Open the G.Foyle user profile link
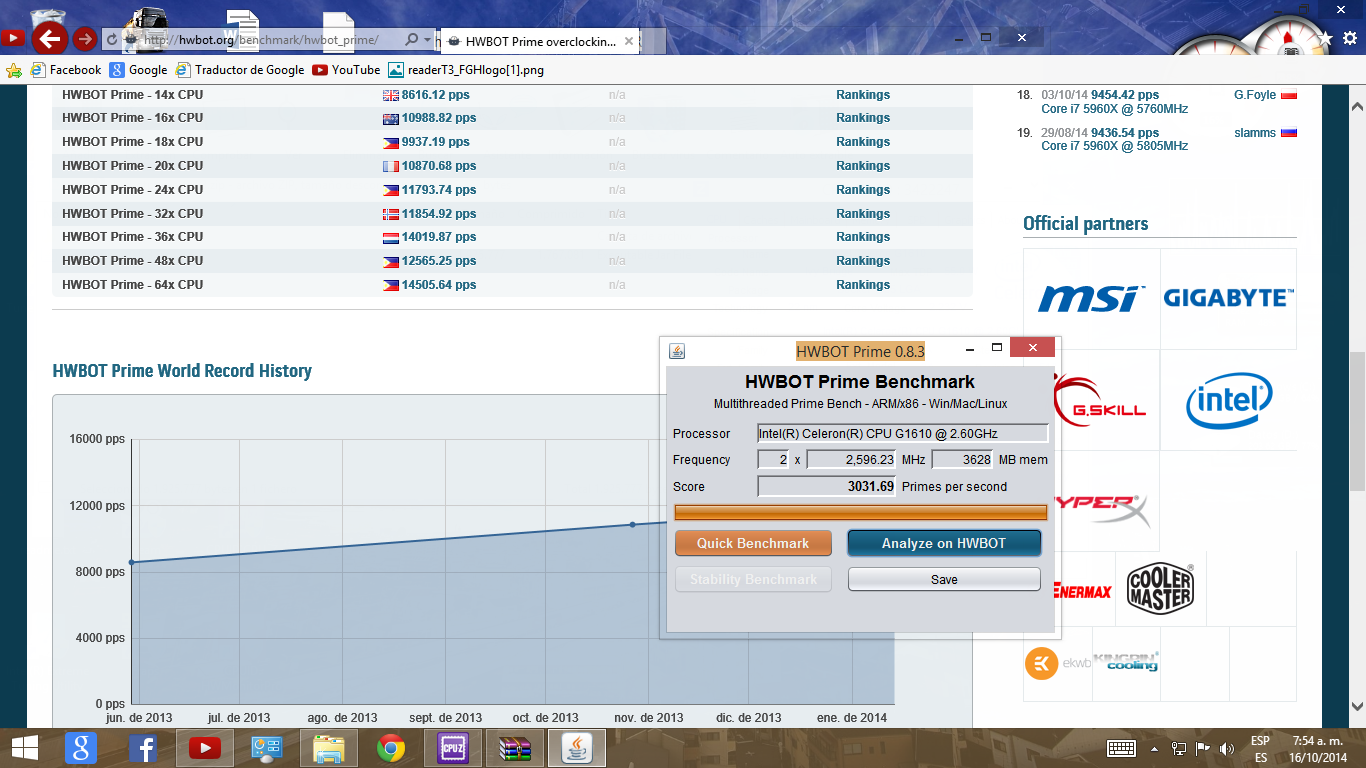 1255,95
